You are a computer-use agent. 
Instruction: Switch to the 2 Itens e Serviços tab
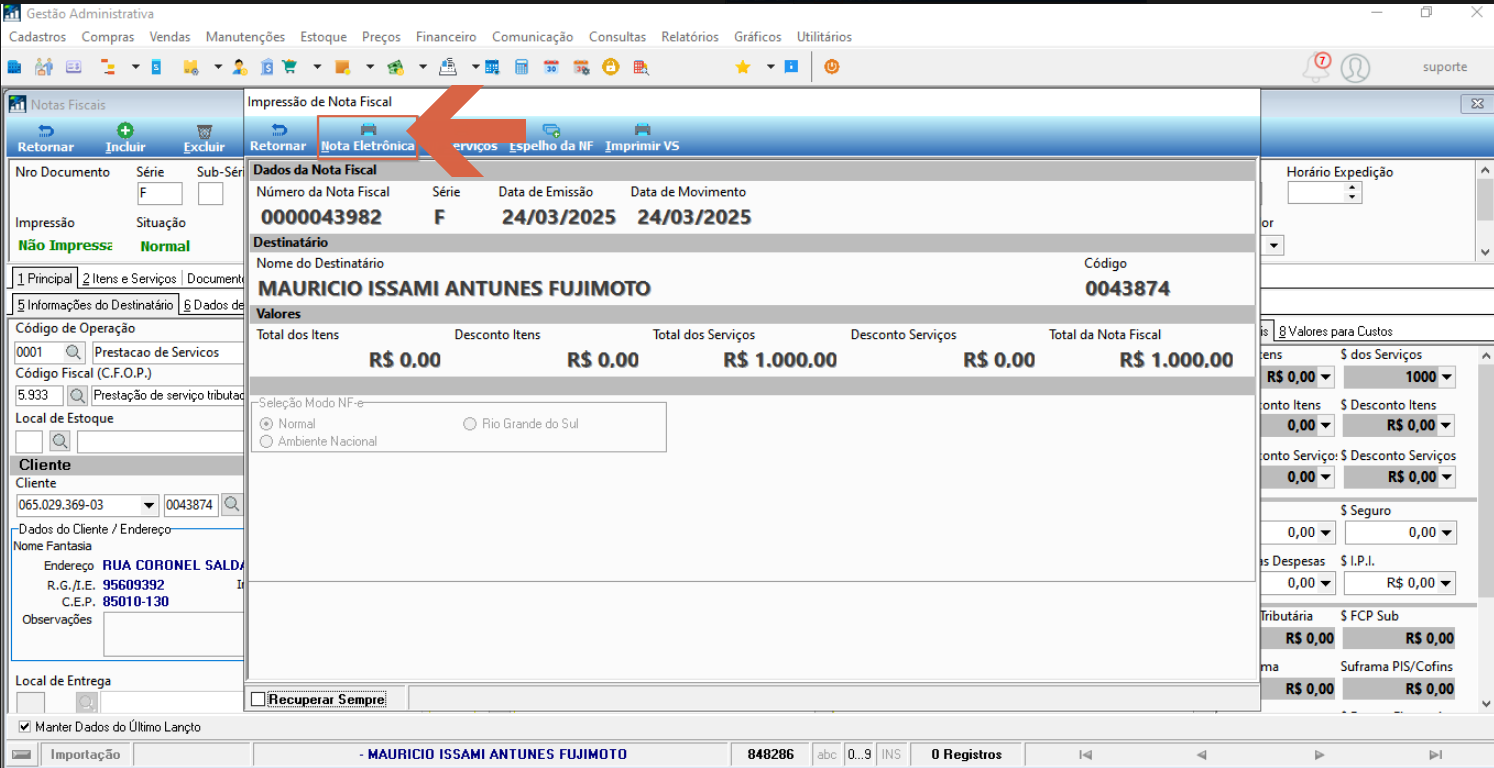[129, 279]
